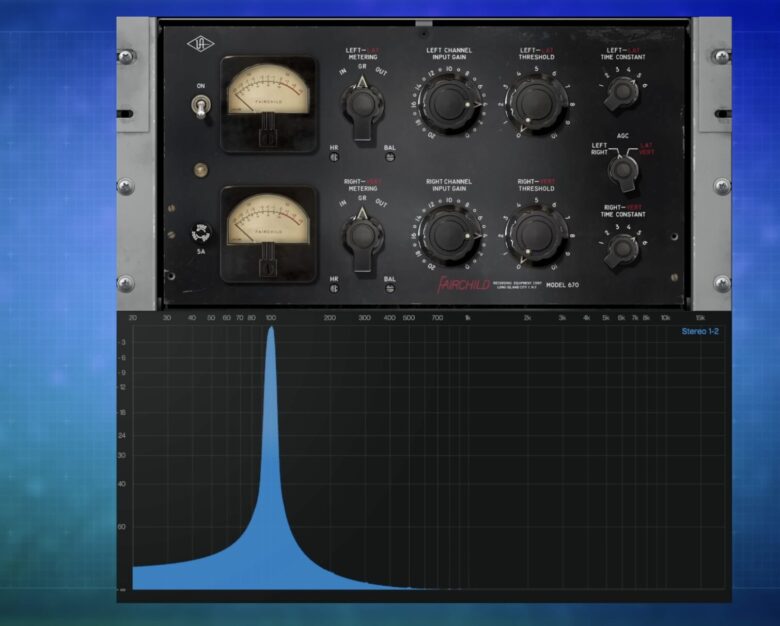This screenshot has width=780, height=626.
Task: Click the Left Time Constant selector
Action: pos(623,92)
